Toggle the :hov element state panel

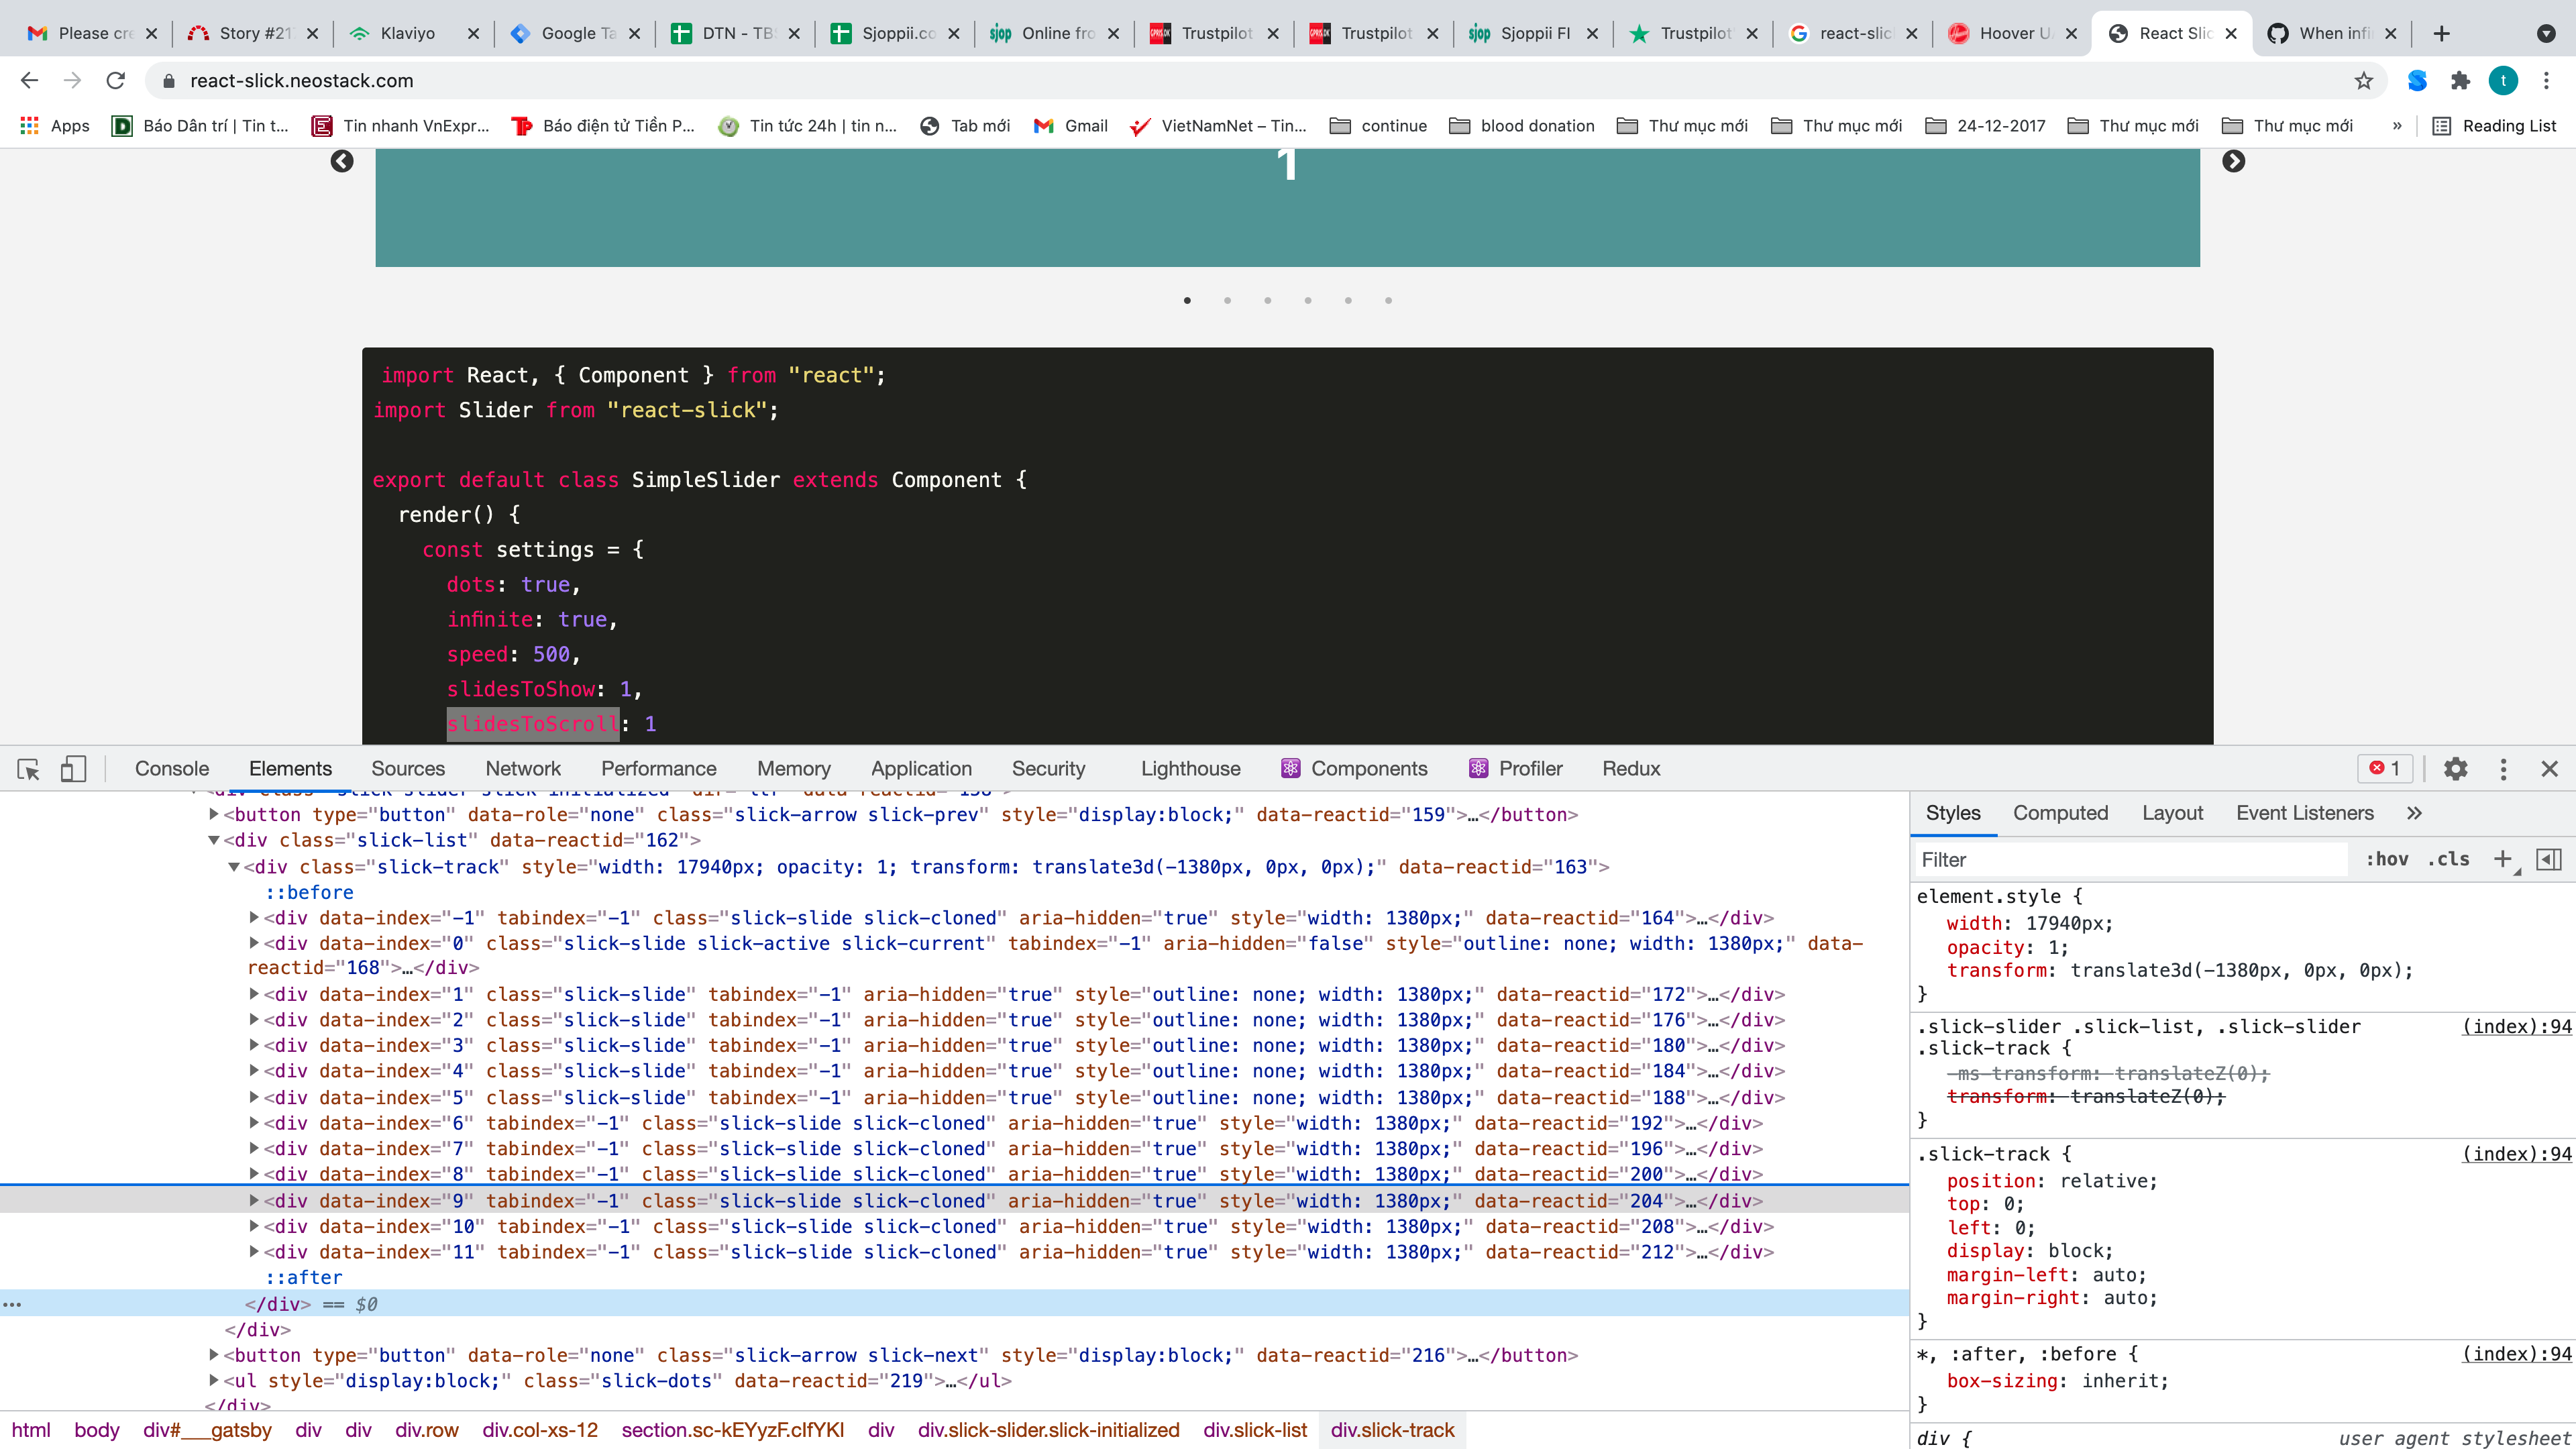(x=2386, y=859)
